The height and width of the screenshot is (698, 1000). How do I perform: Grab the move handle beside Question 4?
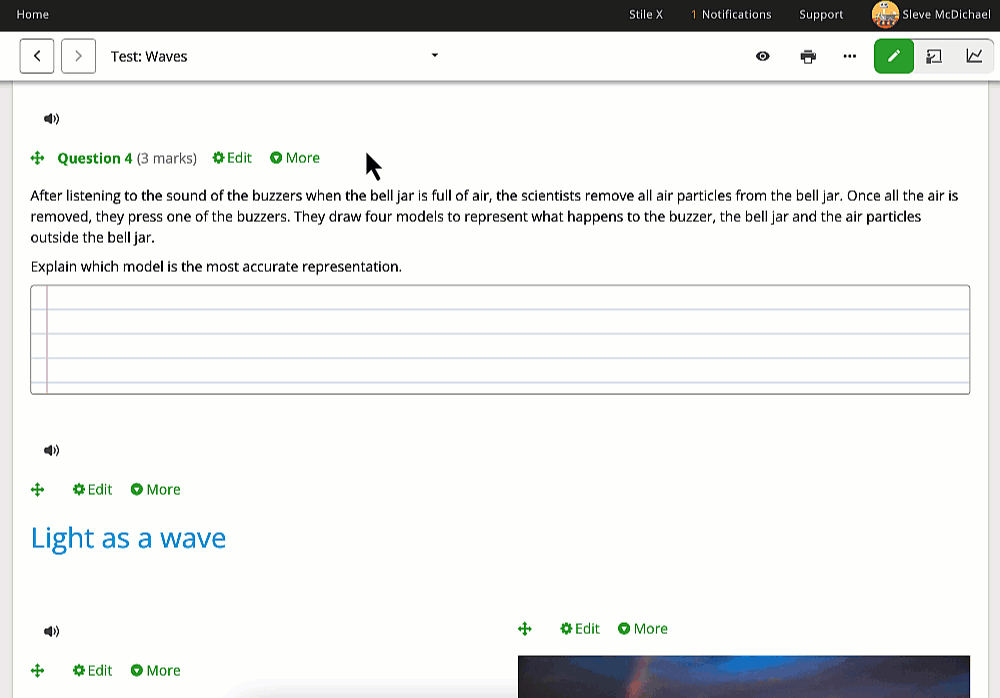pyautogui.click(x=38, y=158)
